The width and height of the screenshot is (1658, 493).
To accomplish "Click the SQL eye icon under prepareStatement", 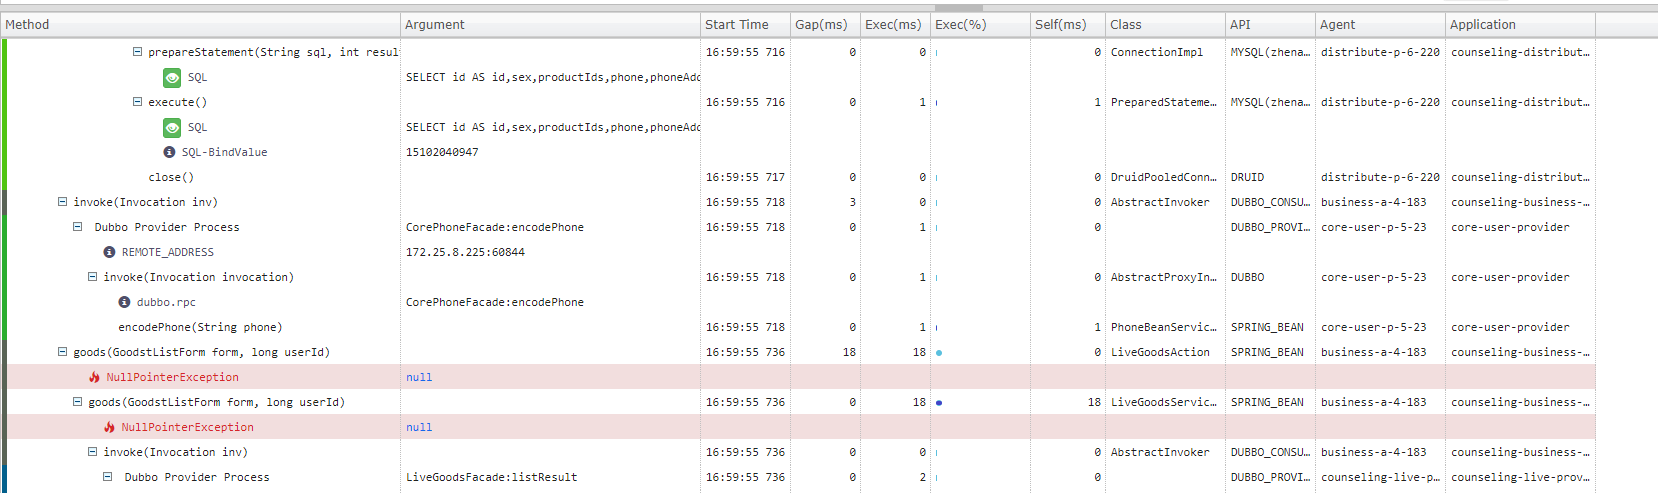I will [172, 77].
